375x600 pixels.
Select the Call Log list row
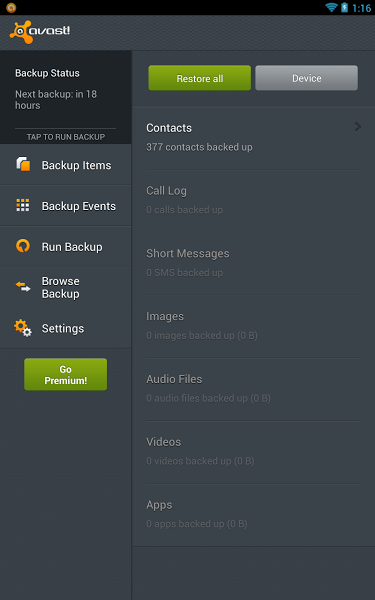coord(253,201)
